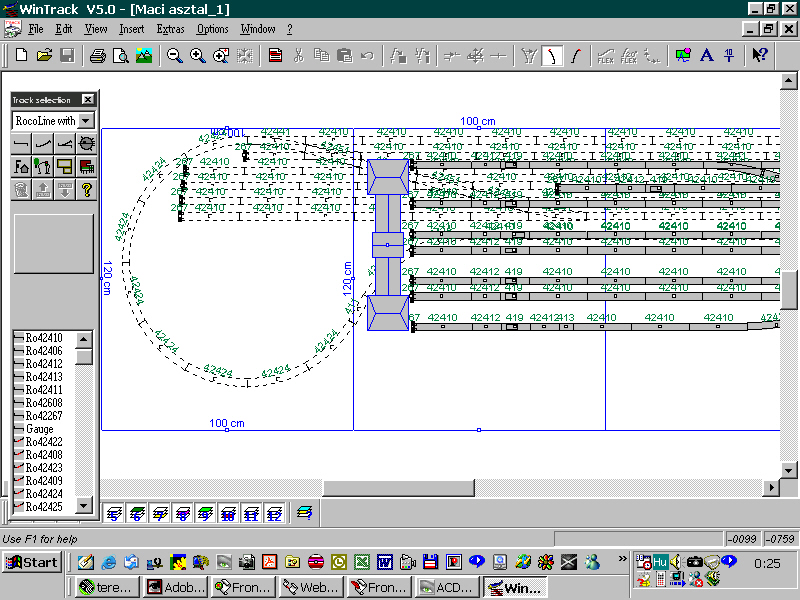Click the track list scroll down arrow
This screenshot has width=800, height=600.
[83, 505]
